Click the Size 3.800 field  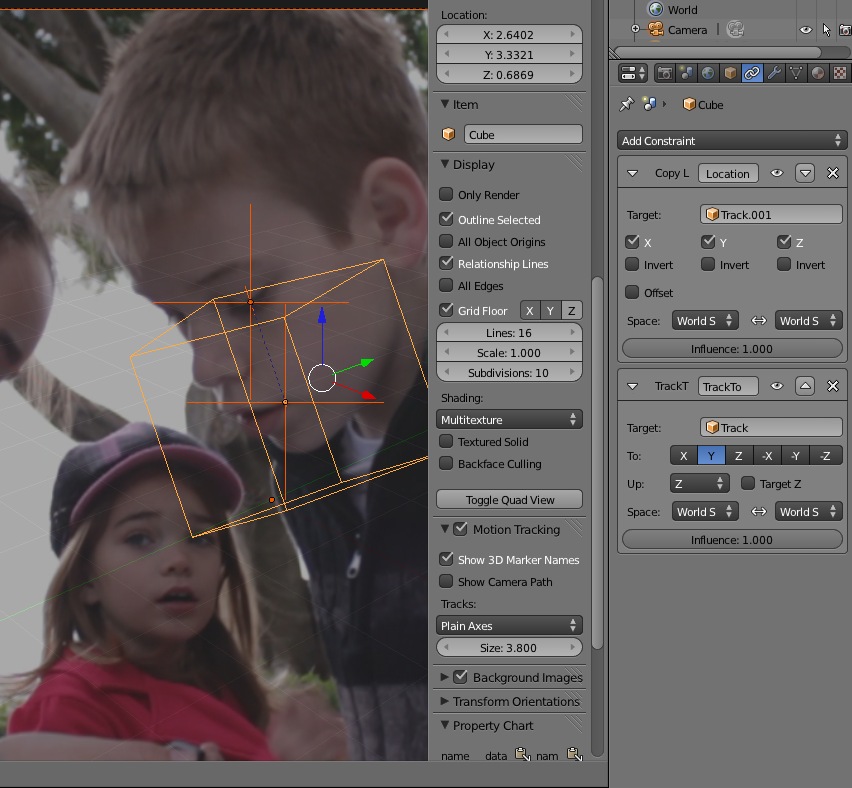coord(509,647)
